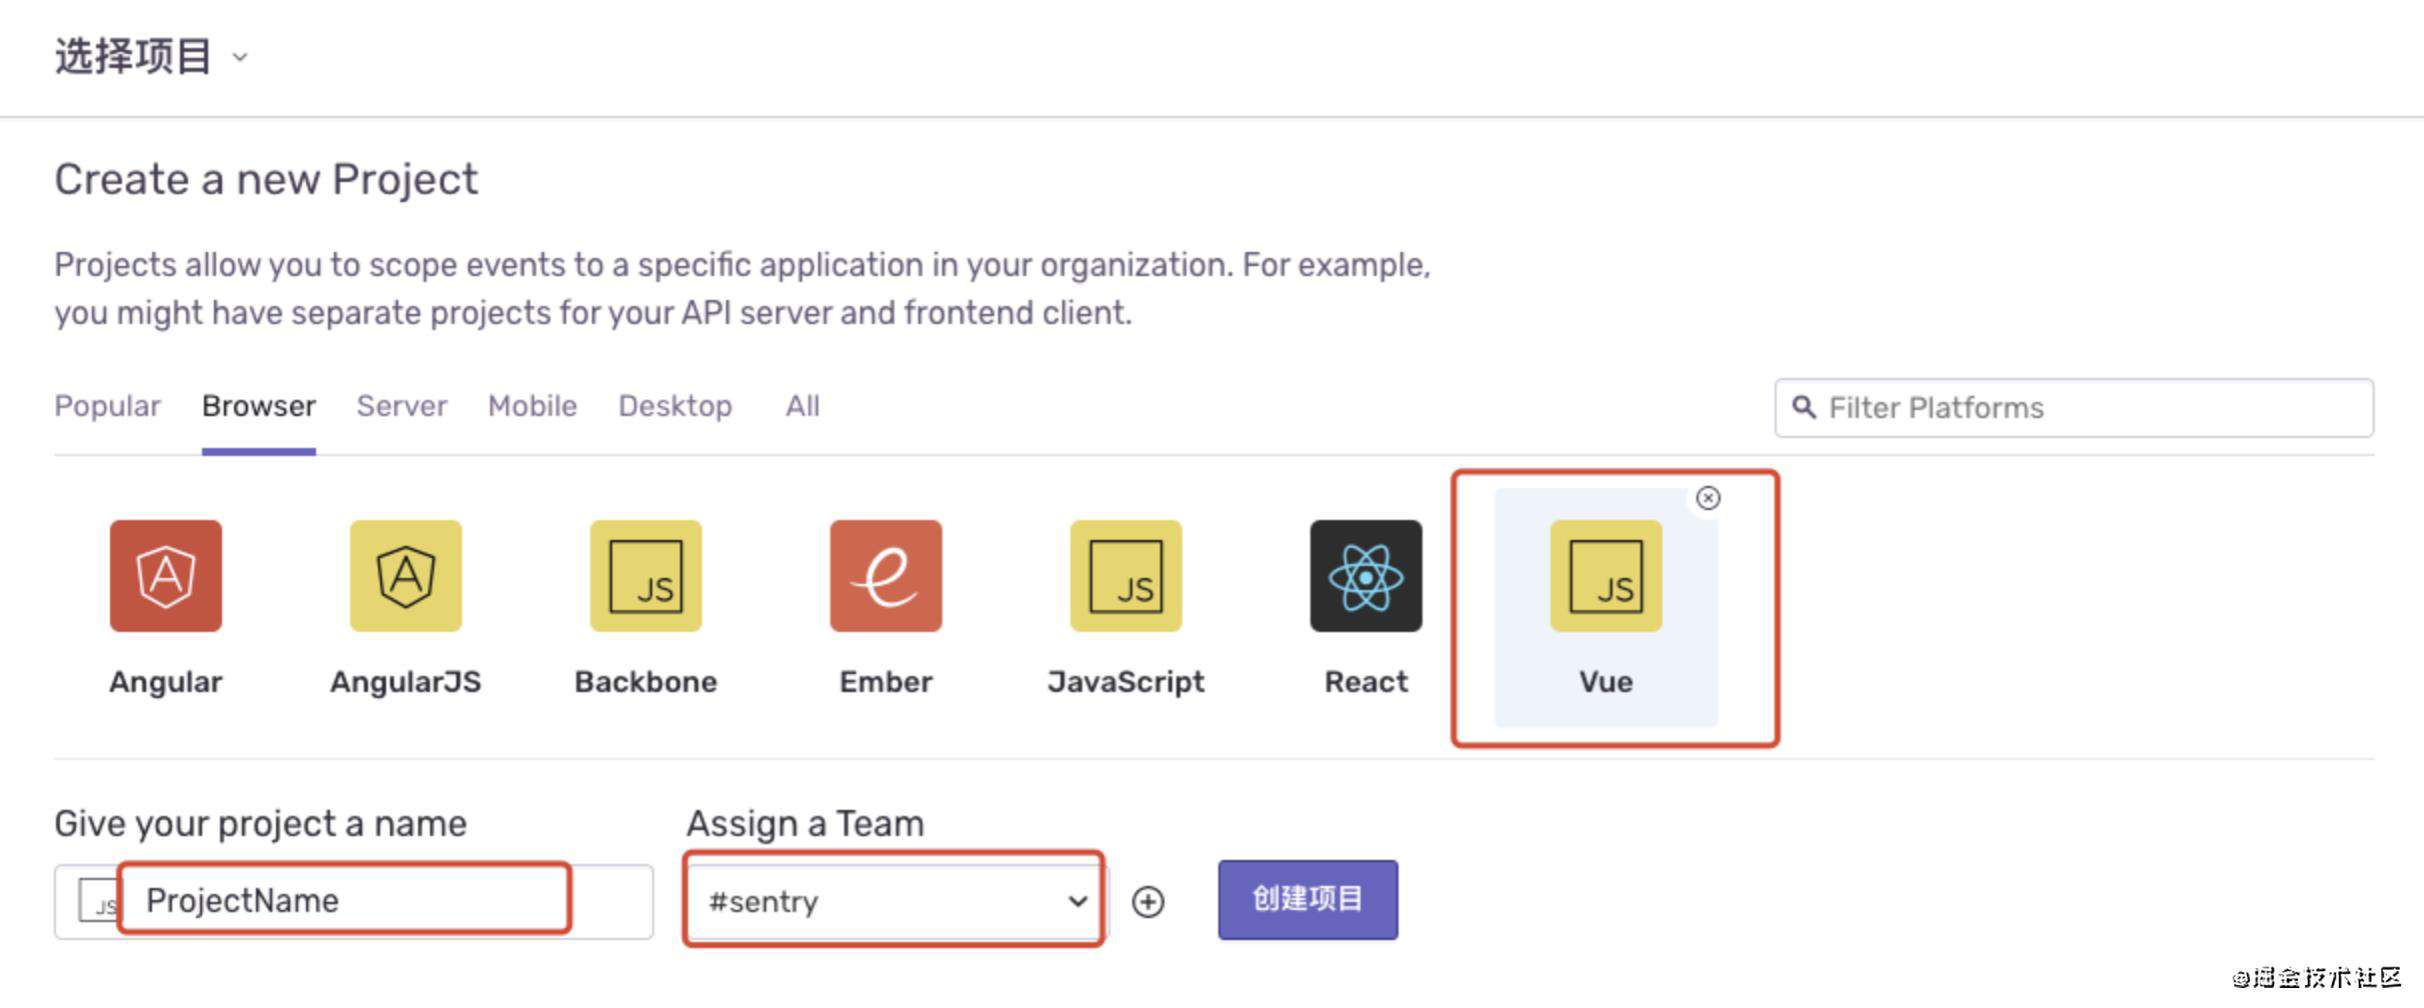Focus the Filter Platforms search field
This screenshot has height=1008, width=2424.
2074,407
